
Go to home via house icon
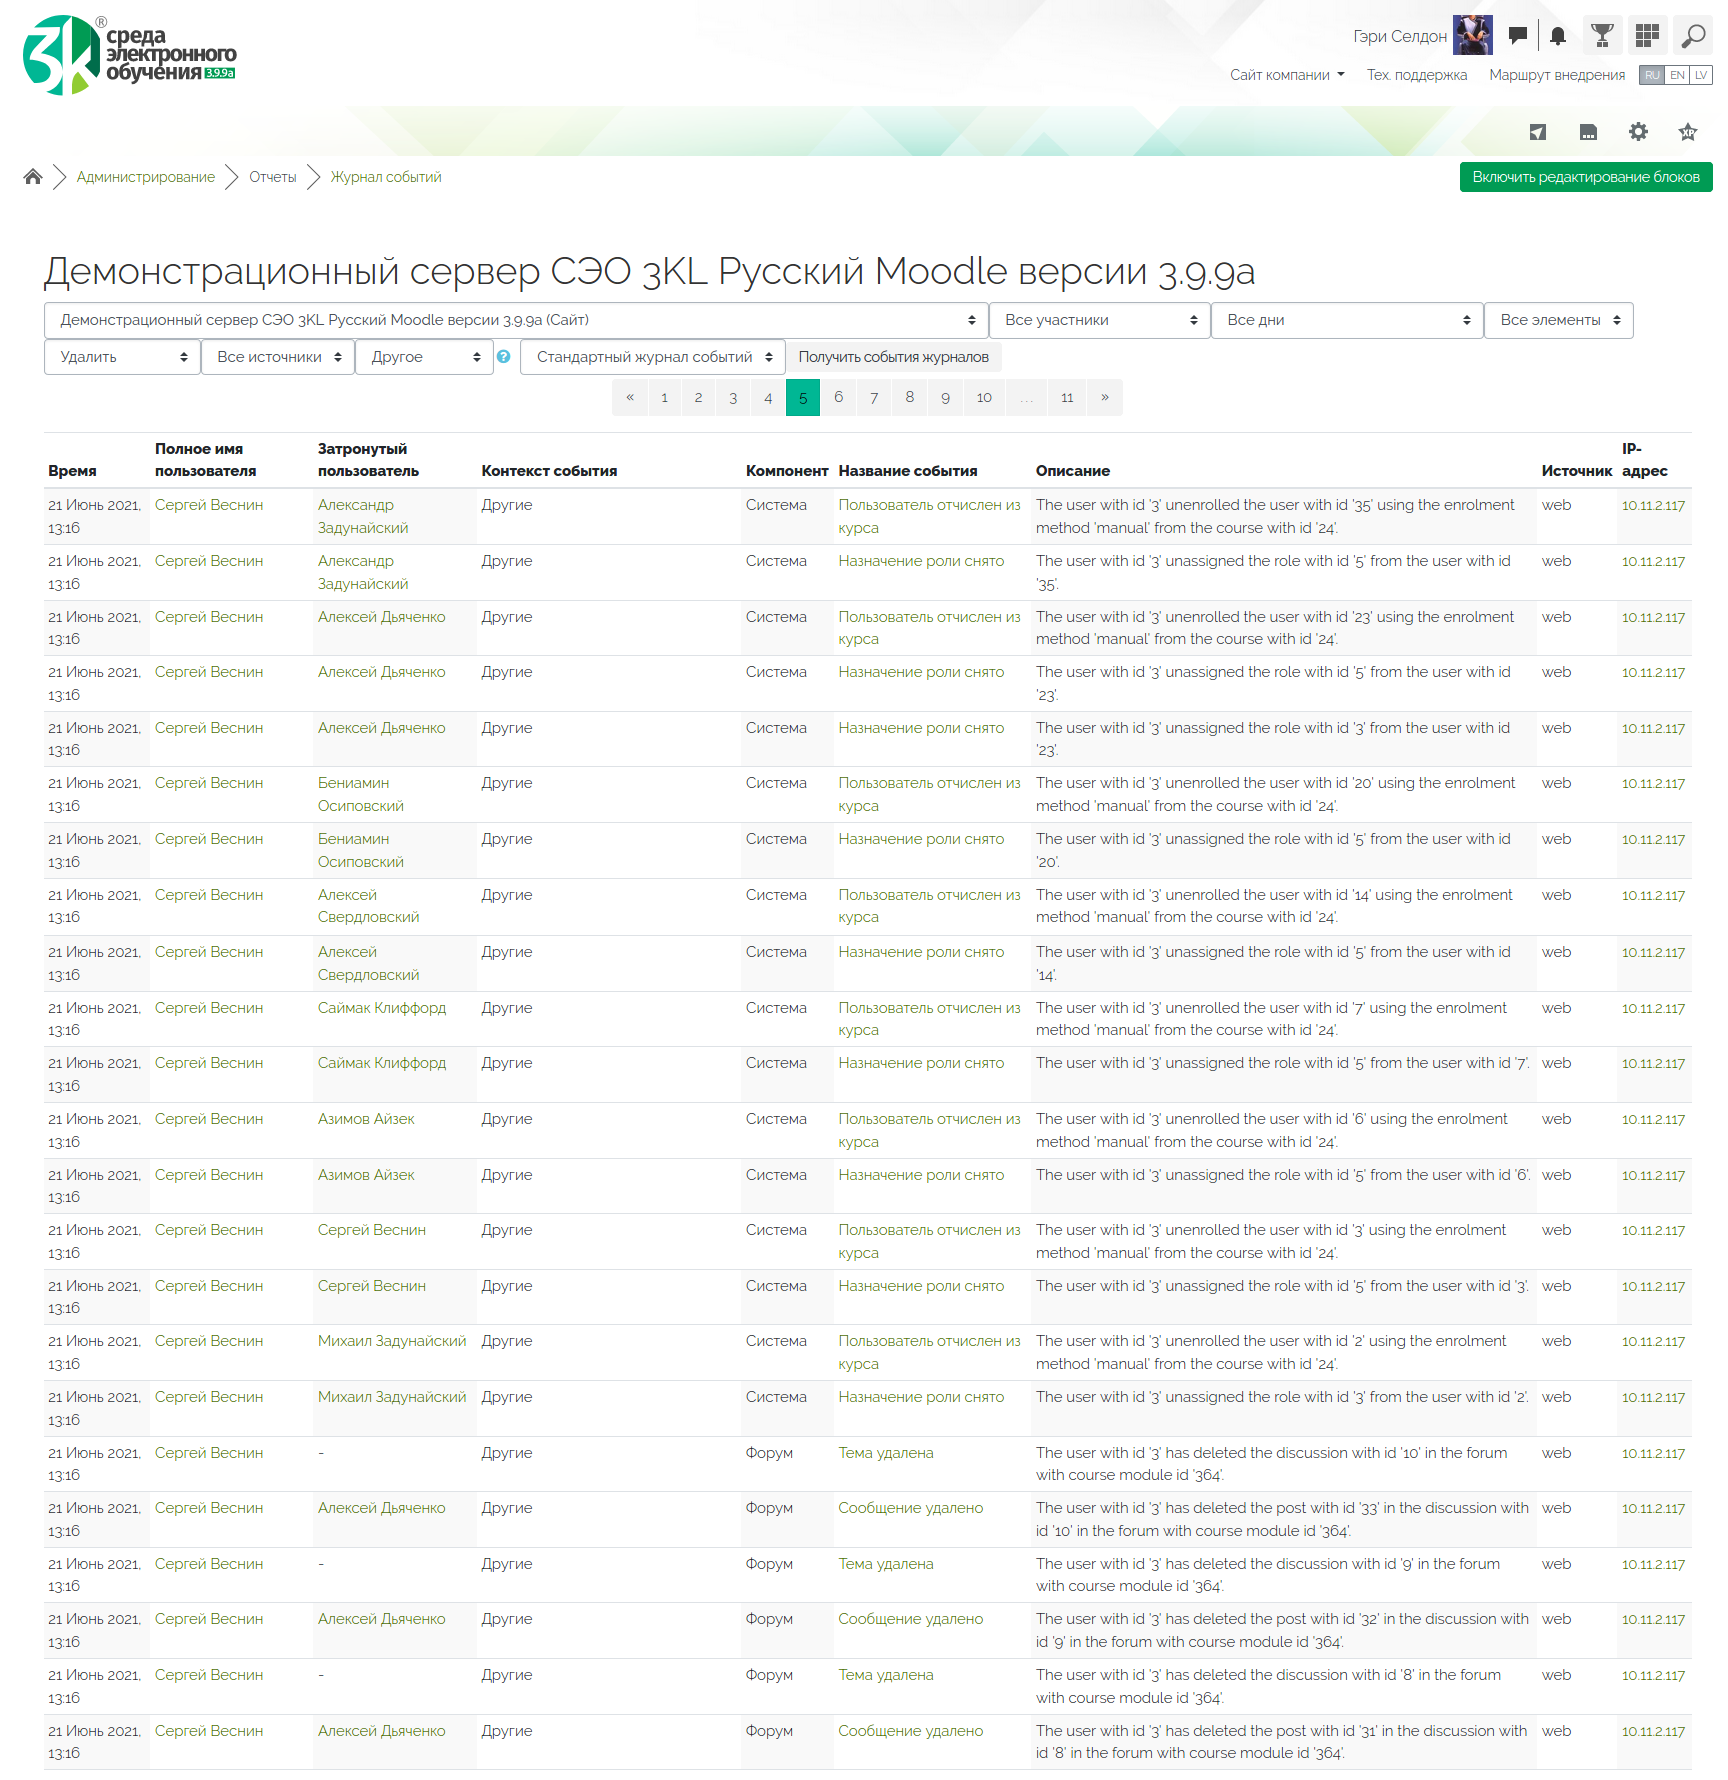click(33, 177)
